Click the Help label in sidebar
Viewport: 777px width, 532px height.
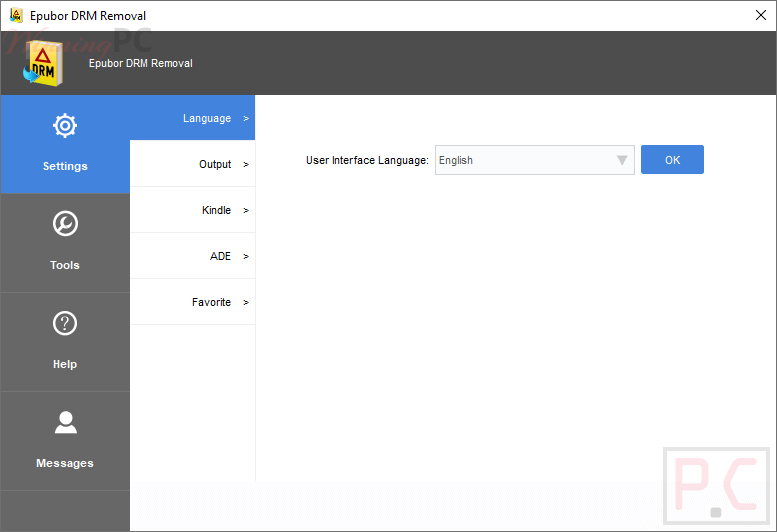(x=65, y=364)
